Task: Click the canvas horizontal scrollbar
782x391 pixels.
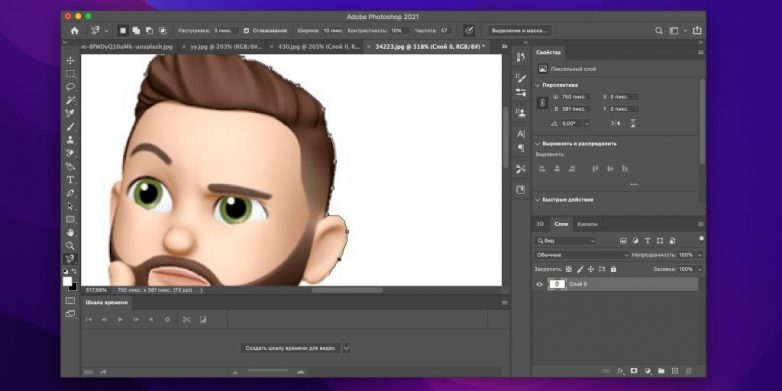Action: tap(347, 290)
